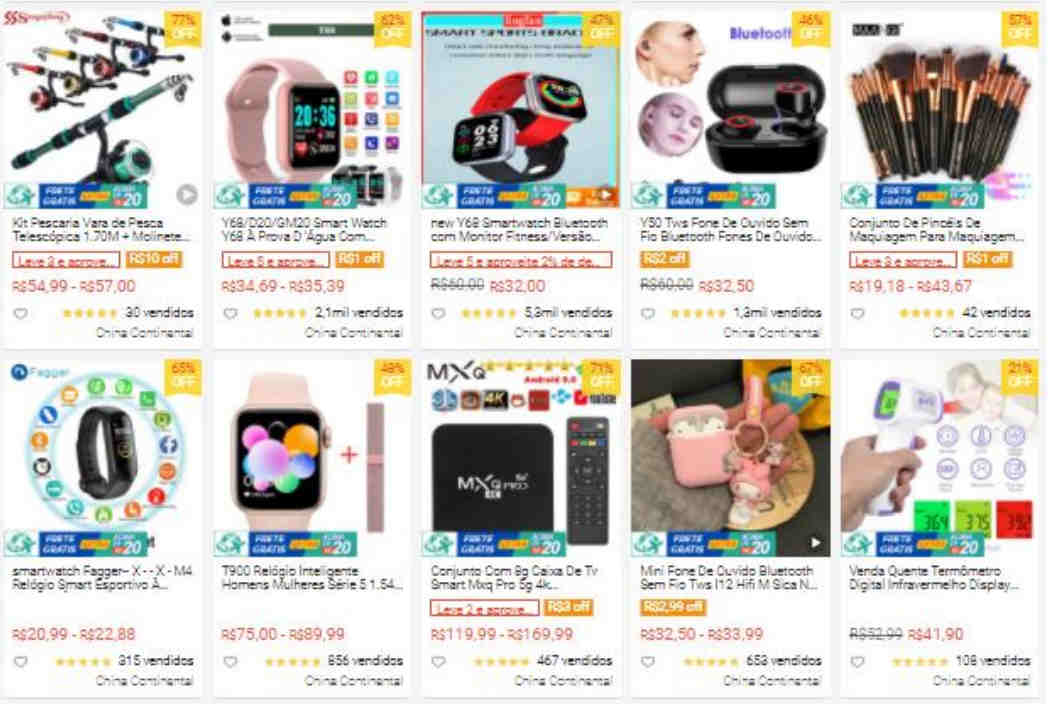Click R$2 off coupon on Y50 earbuds
1053x709 pixels.
click(663, 260)
